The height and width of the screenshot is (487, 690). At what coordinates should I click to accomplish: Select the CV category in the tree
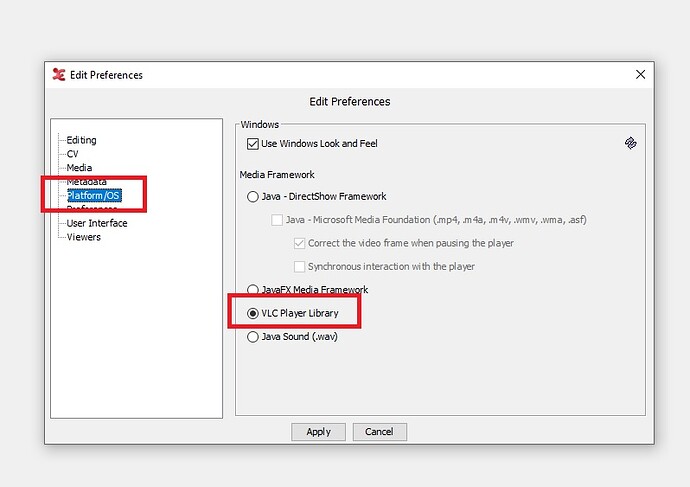tap(72, 154)
